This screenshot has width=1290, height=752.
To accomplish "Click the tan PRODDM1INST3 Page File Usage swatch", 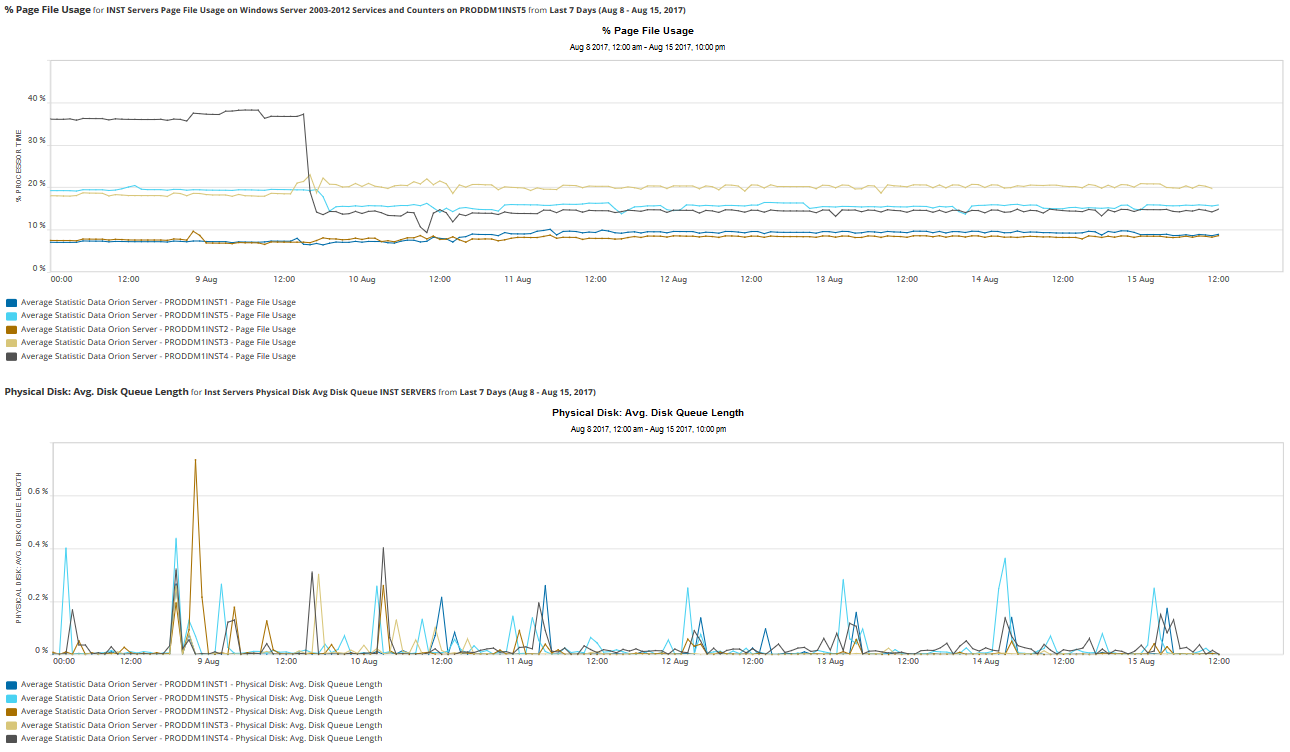I will click(x=11, y=343).
